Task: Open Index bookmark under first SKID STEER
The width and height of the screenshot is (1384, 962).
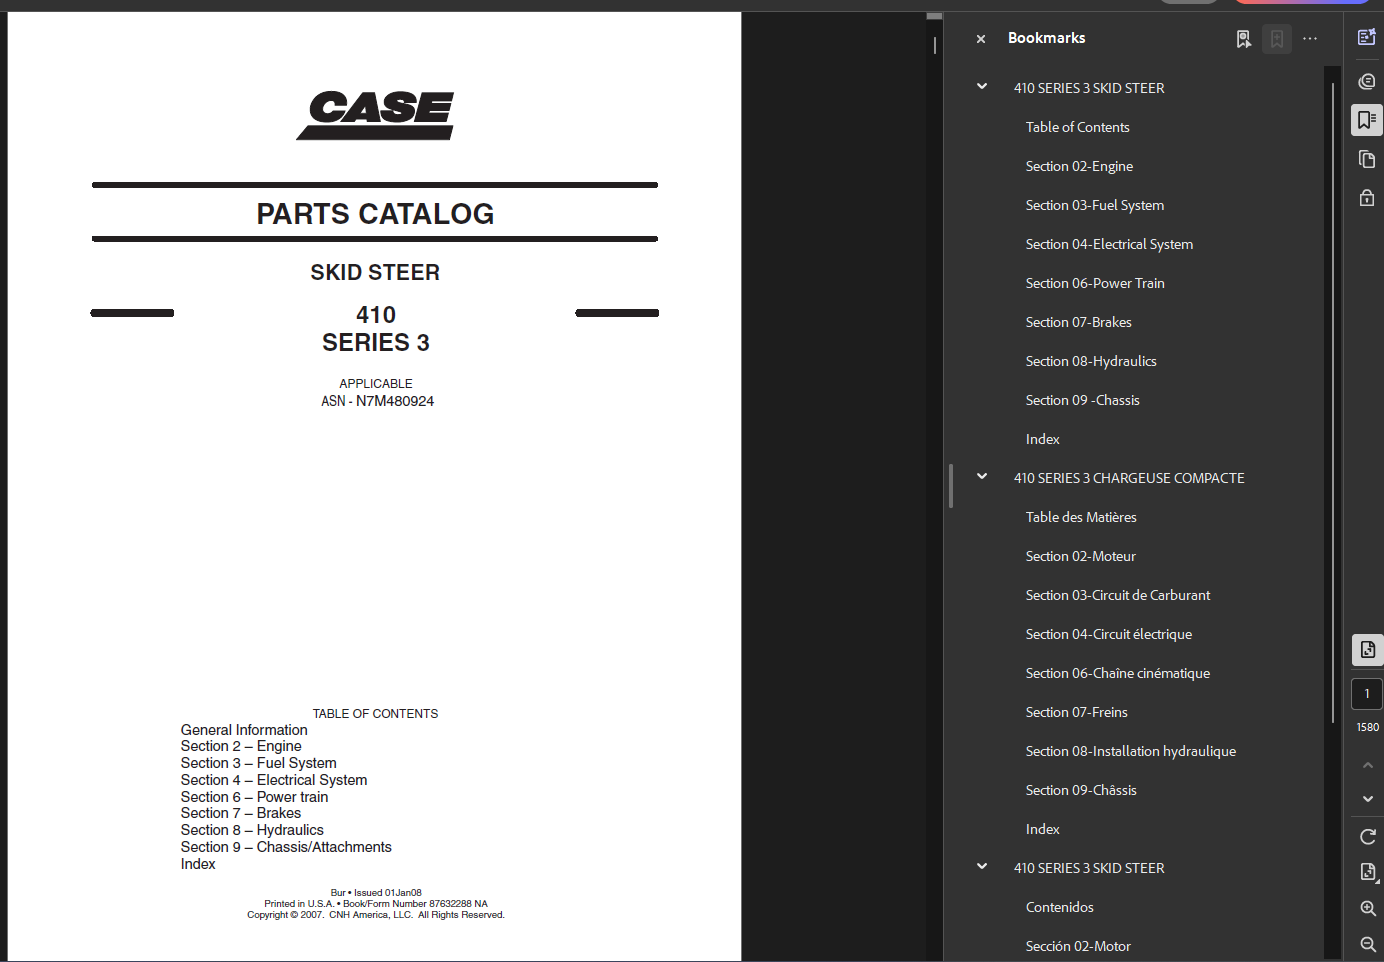Action: pyautogui.click(x=1042, y=439)
